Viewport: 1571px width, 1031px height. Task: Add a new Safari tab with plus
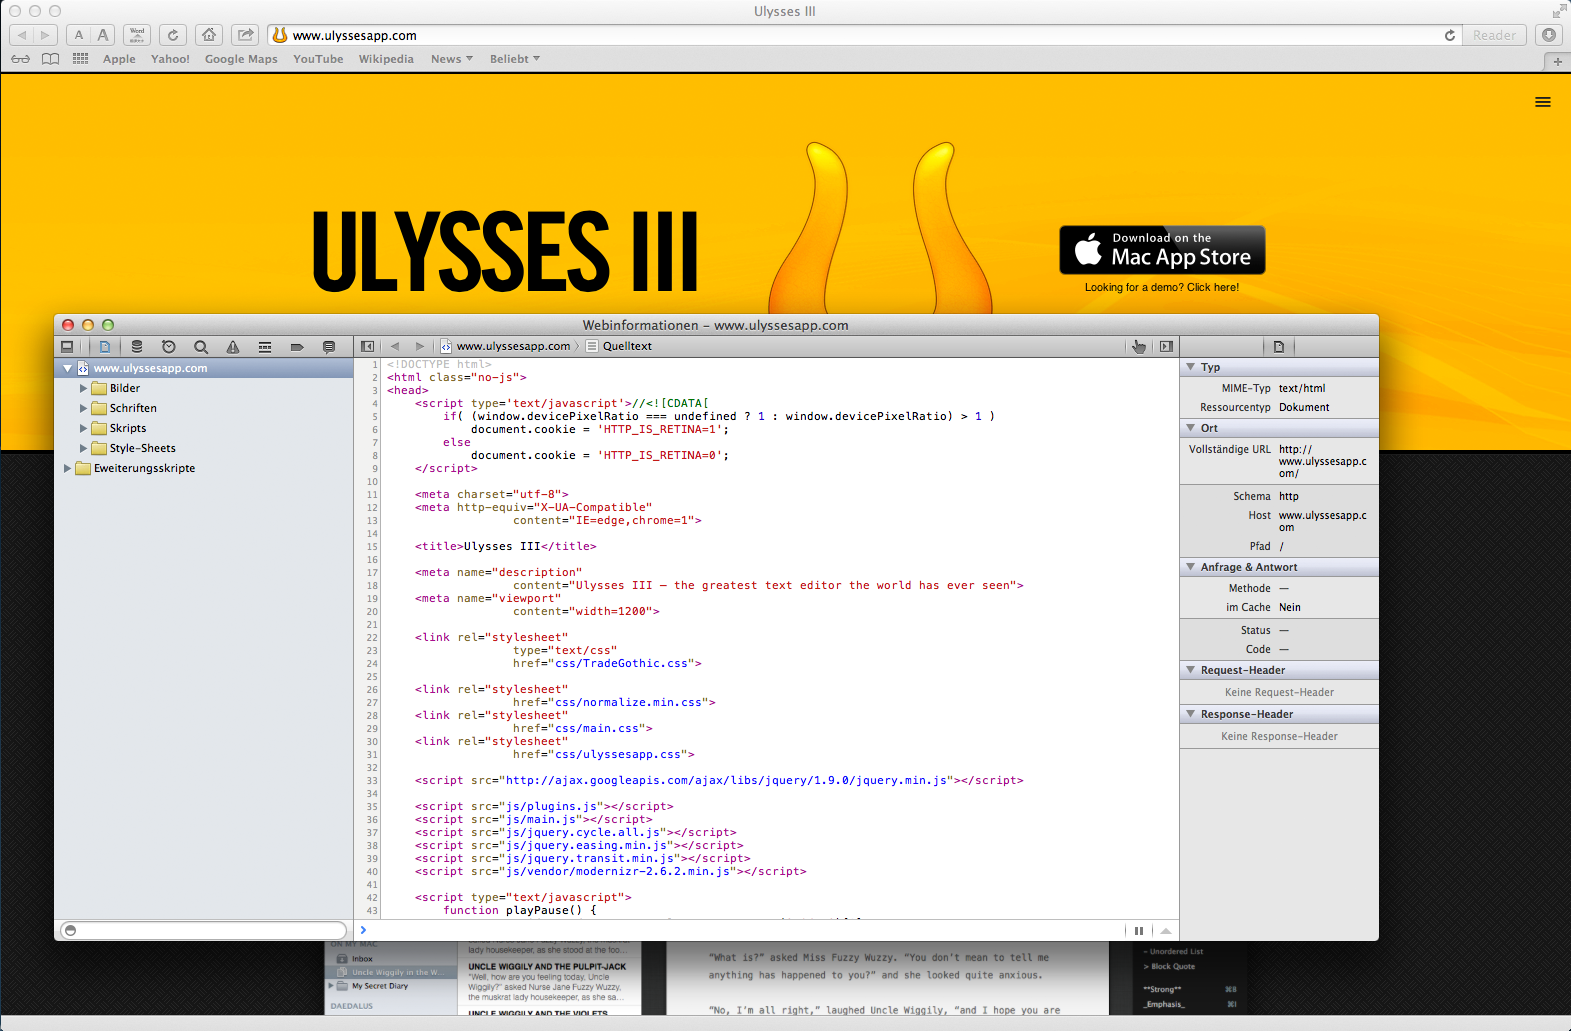(x=1557, y=61)
